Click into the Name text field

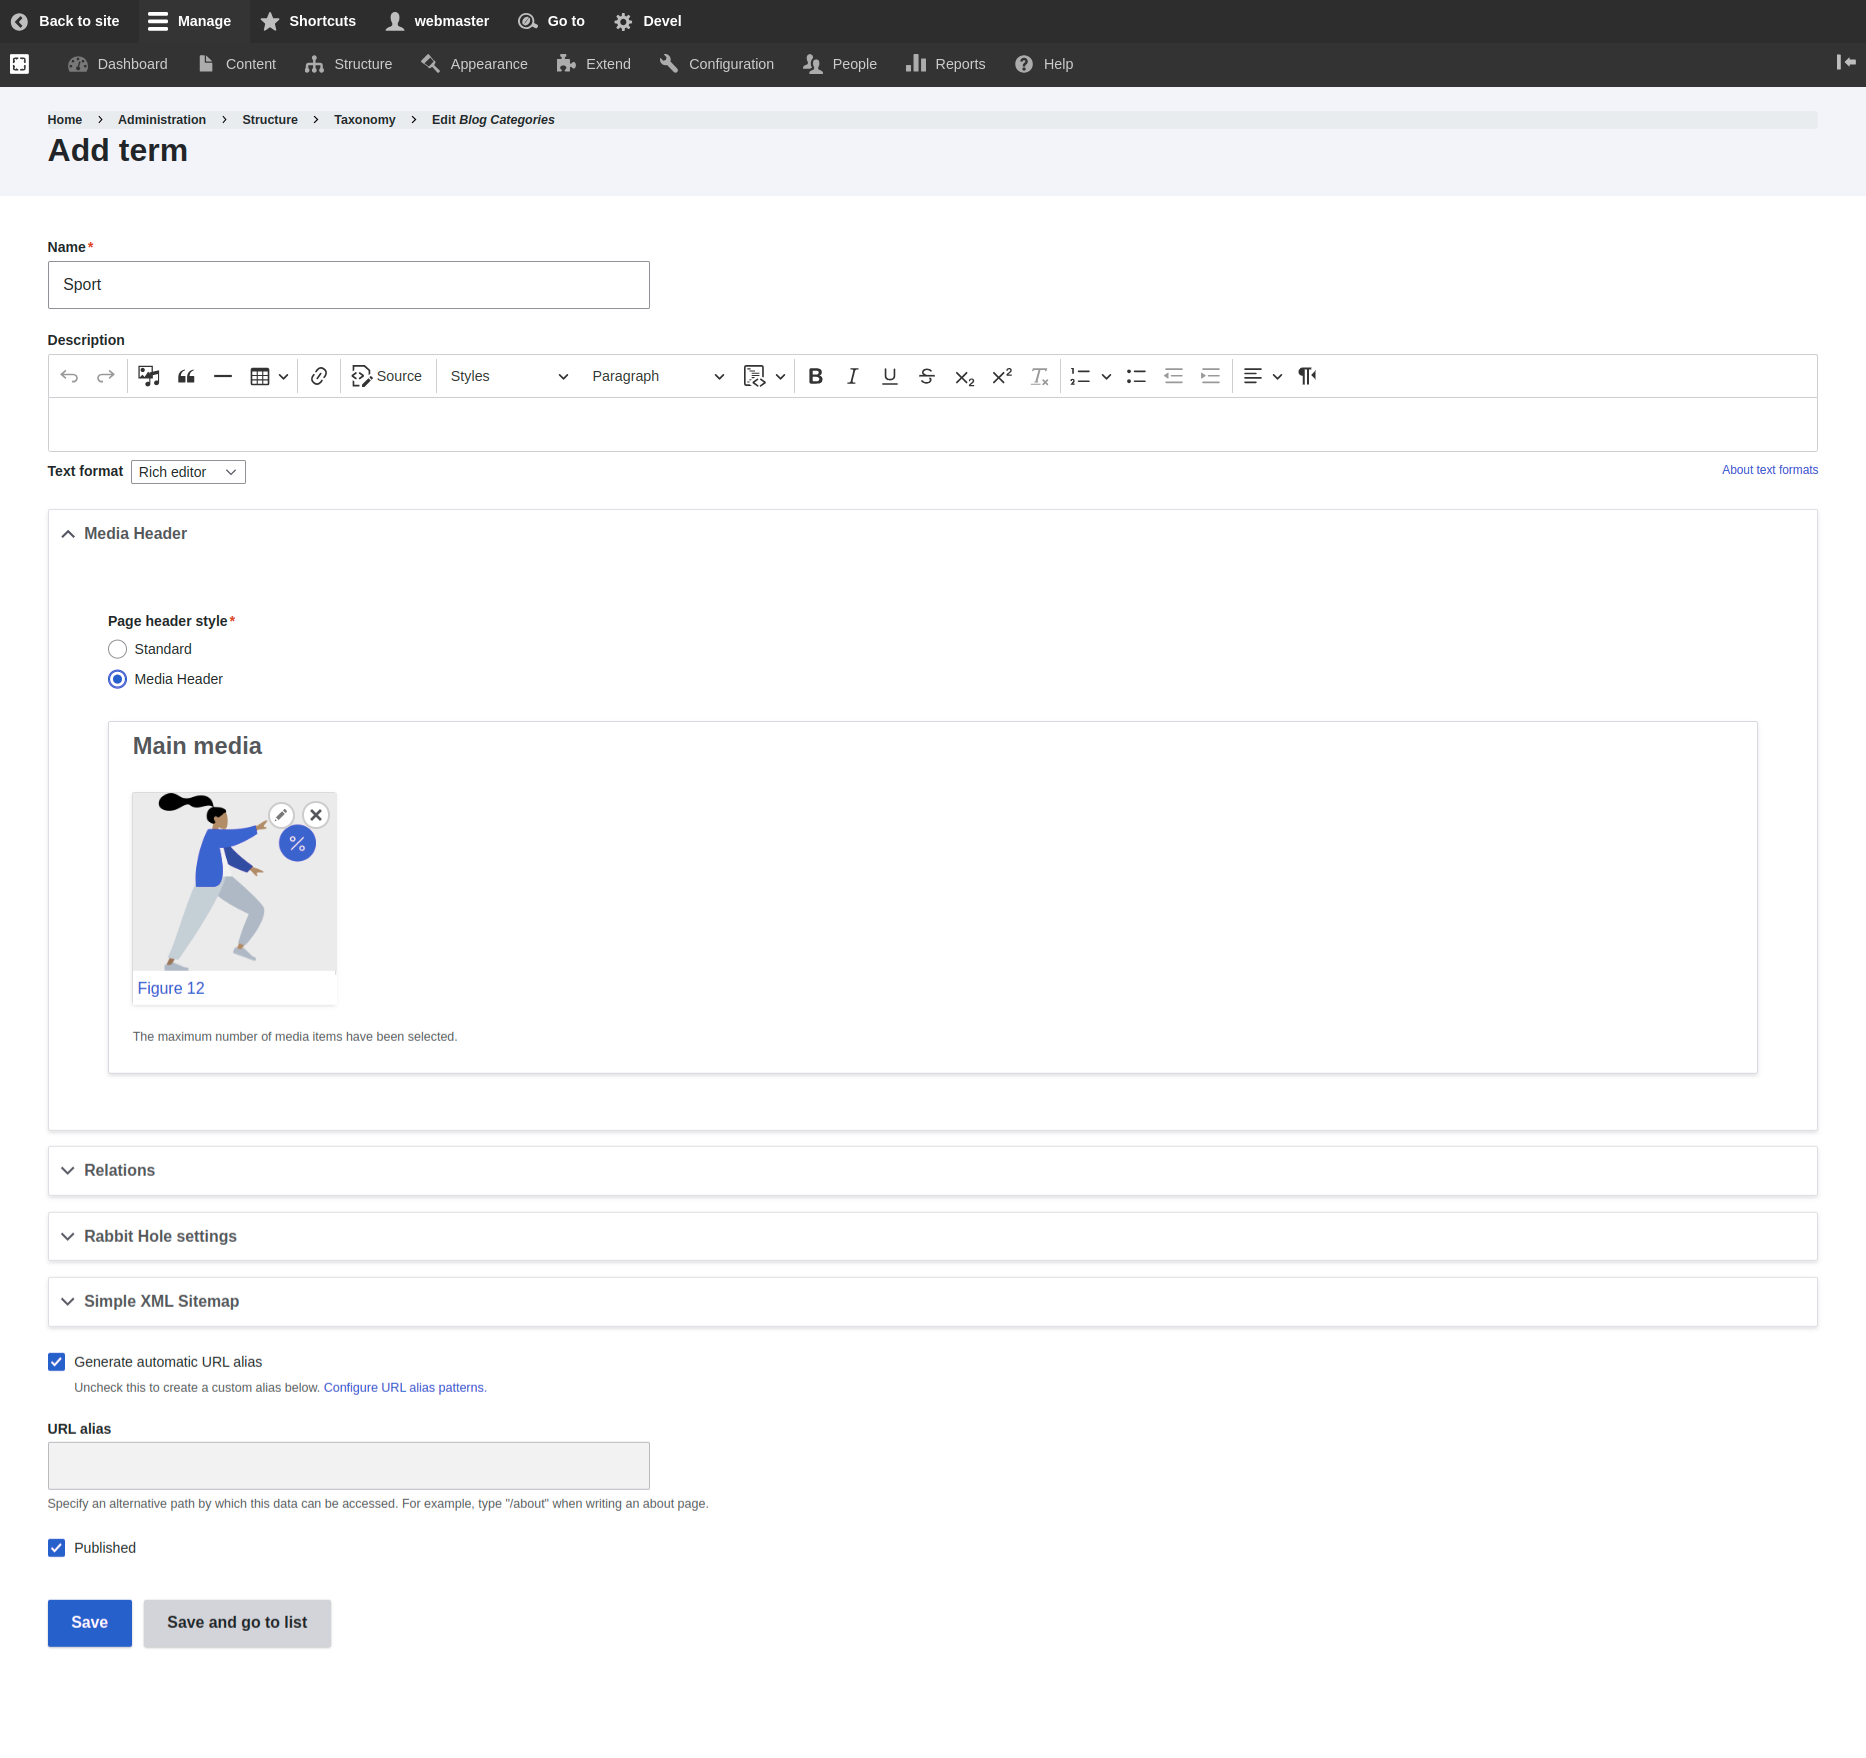tap(348, 285)
